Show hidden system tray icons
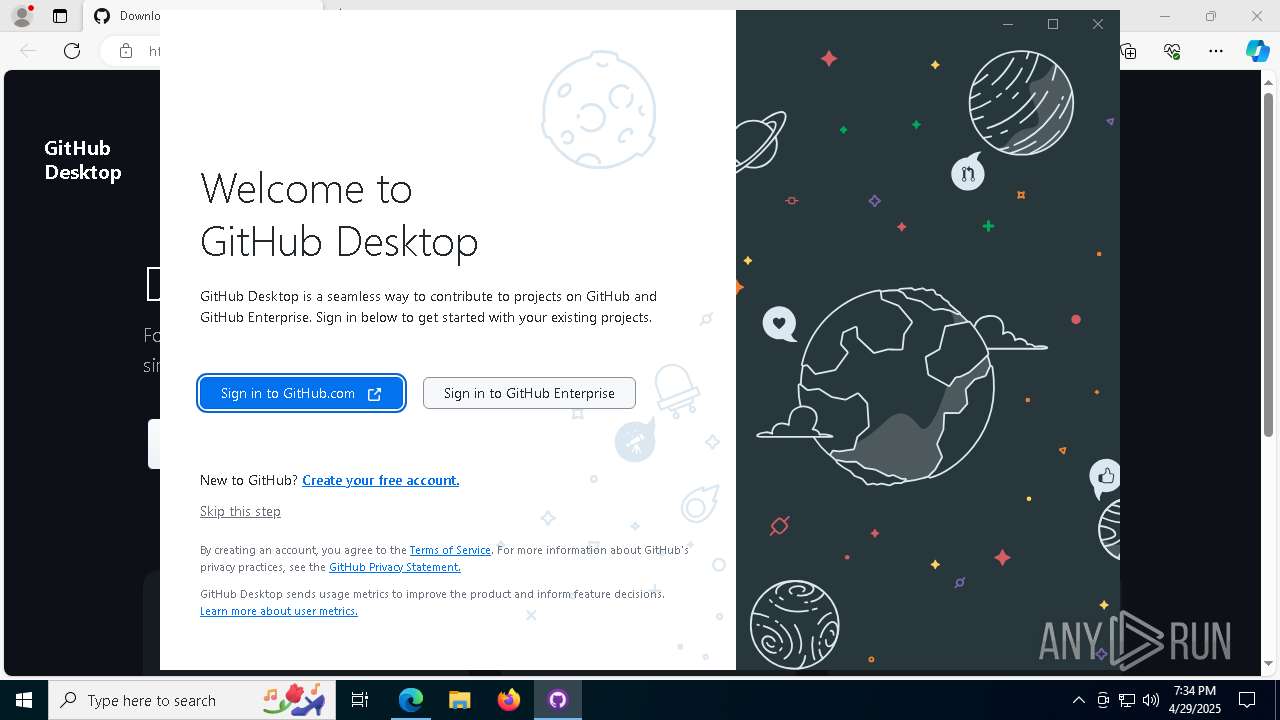Image resolution: width=1280 pixels, height=720 pixels. click(x=1078, y=700)
